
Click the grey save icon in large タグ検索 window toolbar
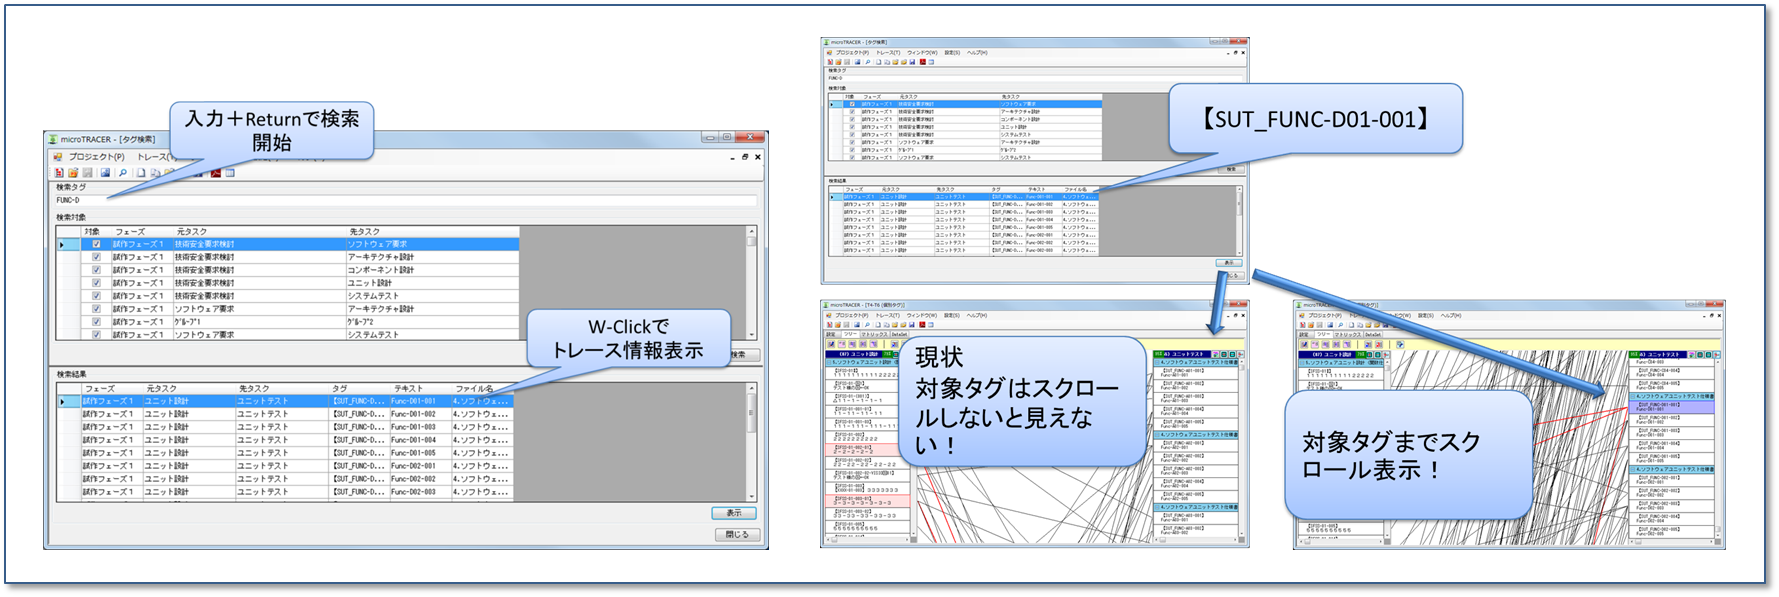(87, 173)
